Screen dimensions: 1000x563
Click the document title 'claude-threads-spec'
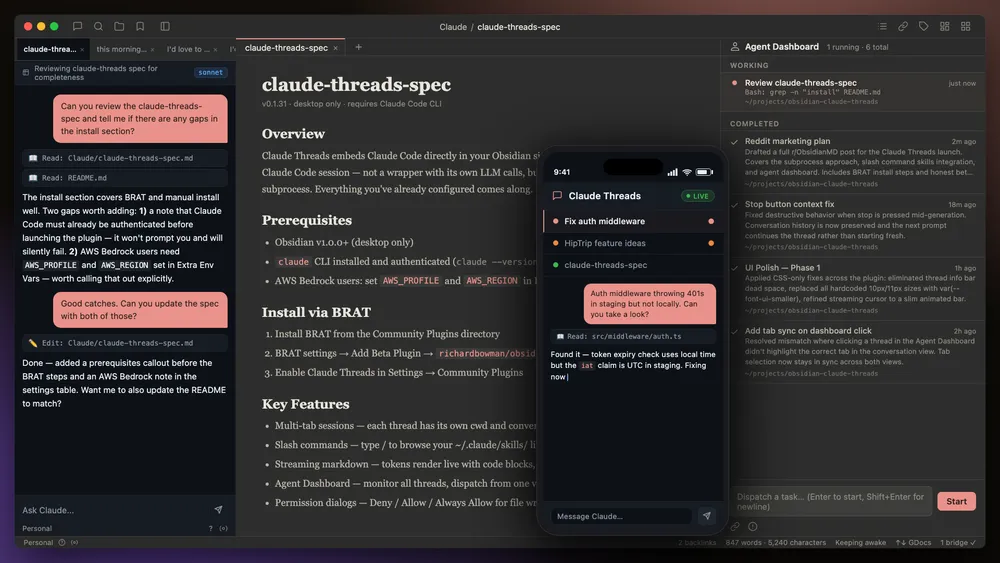click(356, 85)
